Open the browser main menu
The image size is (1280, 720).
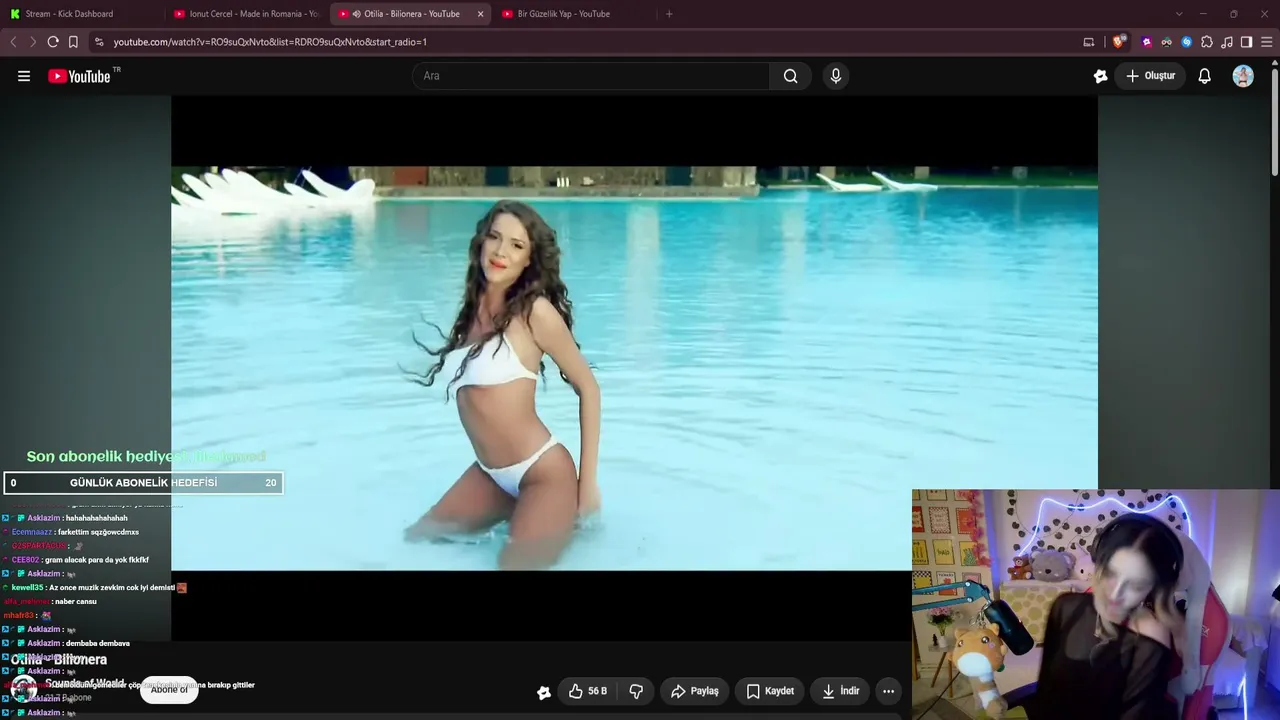(x=1267, y=42)
